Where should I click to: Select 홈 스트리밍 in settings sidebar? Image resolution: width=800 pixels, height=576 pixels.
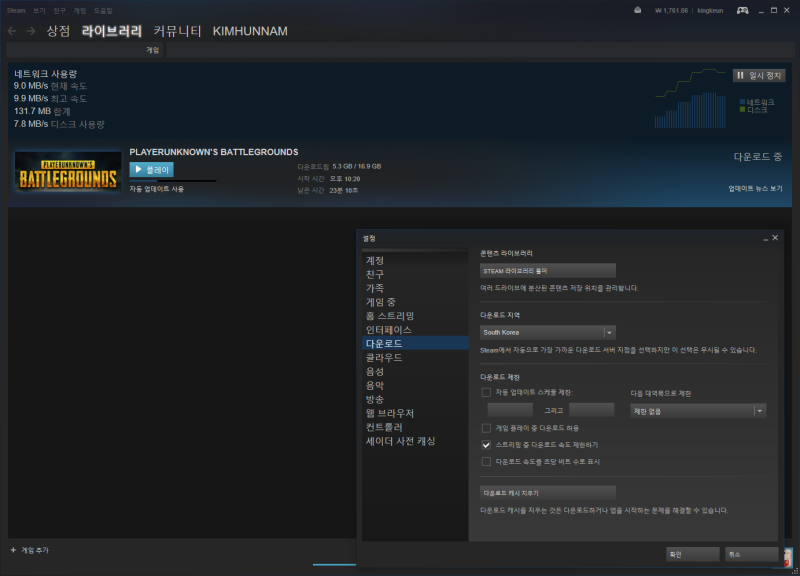[415, 316]
